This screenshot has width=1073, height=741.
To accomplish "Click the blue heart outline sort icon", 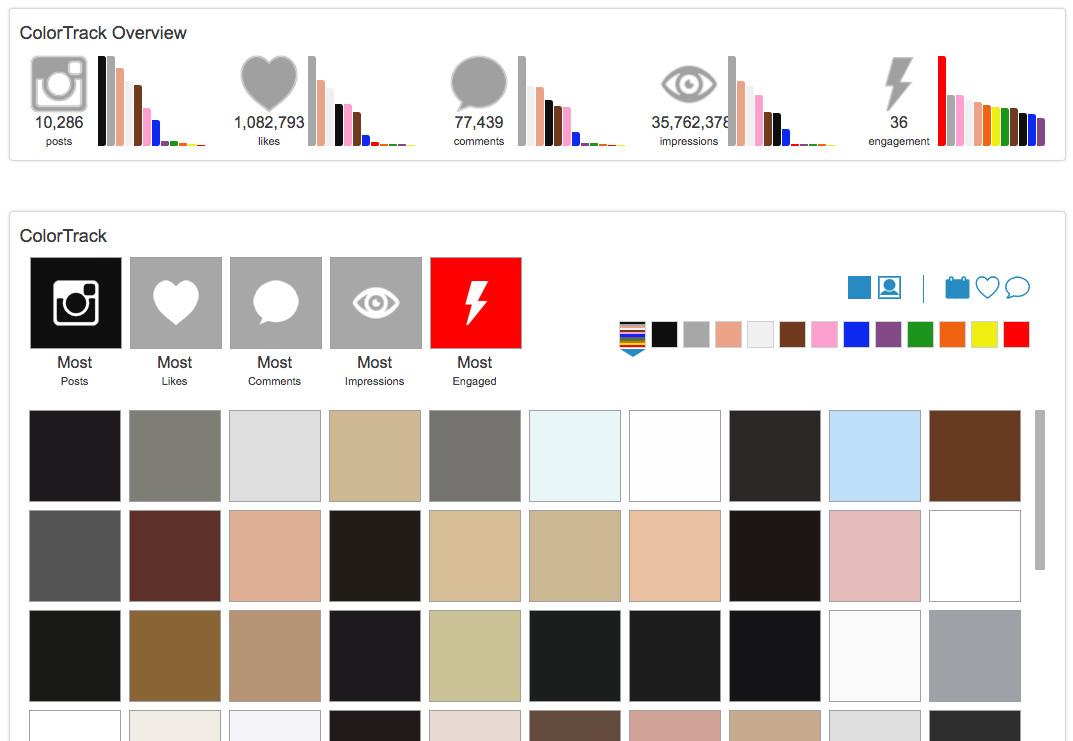I will click(x=987, y=288).
